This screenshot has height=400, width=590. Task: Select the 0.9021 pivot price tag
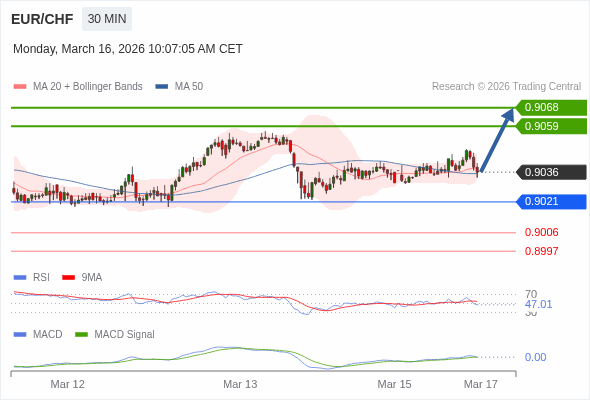pyautogui.click(x=551, y=202)
